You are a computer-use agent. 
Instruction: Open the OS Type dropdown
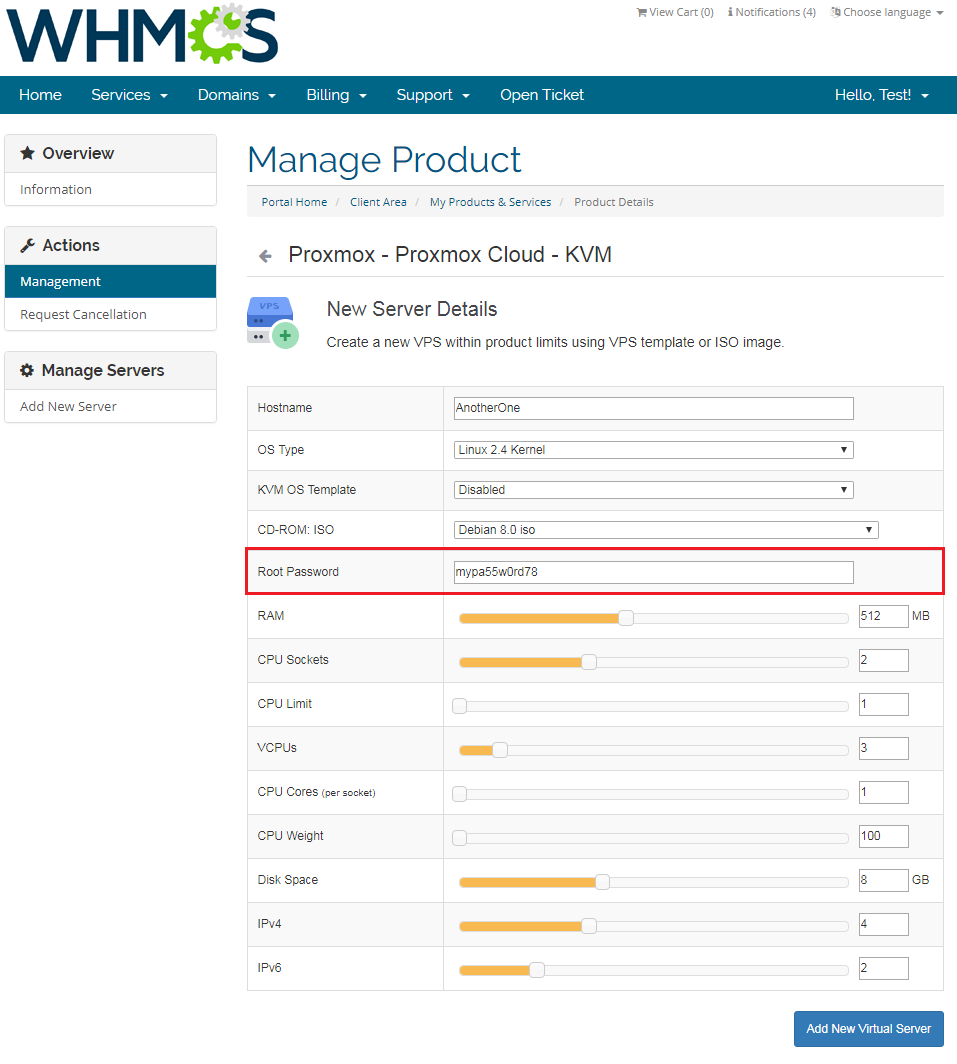[654, 450]
